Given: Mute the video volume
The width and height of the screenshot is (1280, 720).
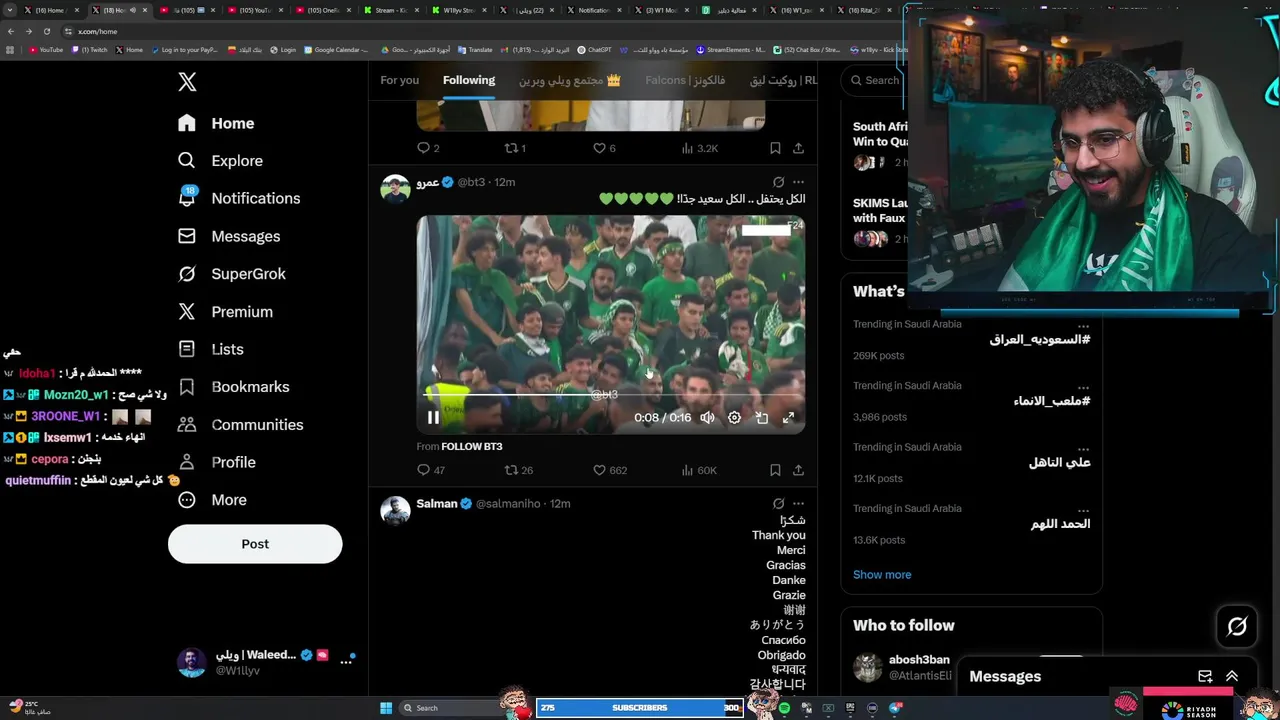Looking at the screenshot, I should click(x=707, y=418).
